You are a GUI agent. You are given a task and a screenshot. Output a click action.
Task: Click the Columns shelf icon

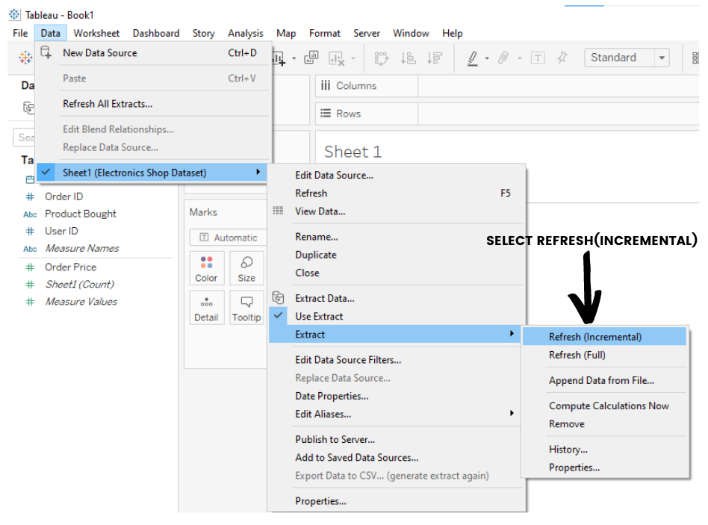pyautogui.click(x=326, y=85)
